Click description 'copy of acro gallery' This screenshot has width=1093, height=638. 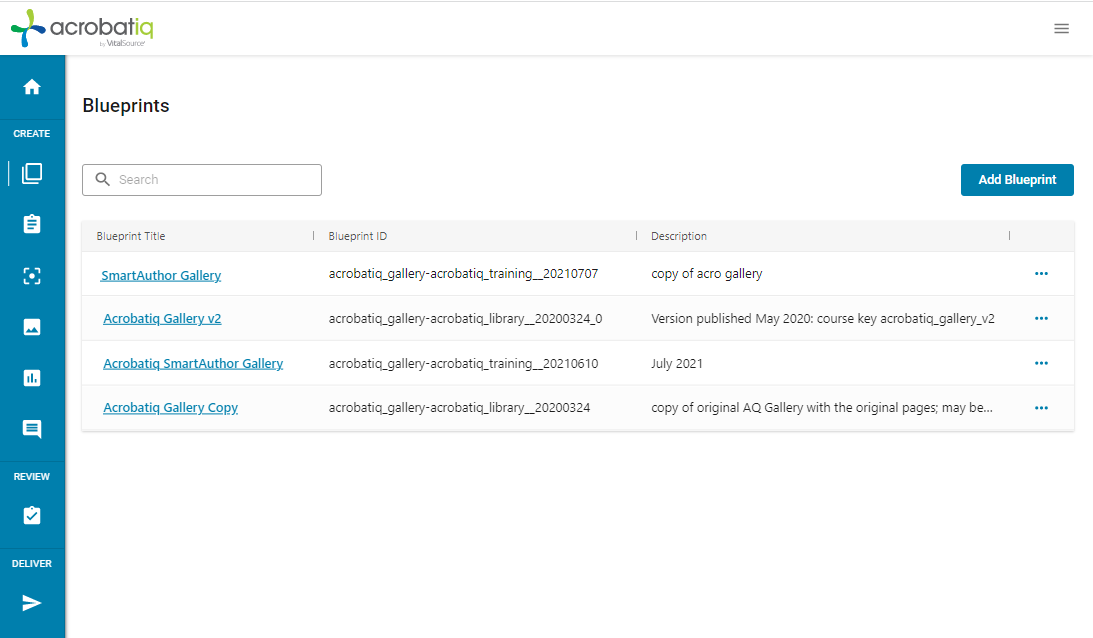click(x=707, y=273)
